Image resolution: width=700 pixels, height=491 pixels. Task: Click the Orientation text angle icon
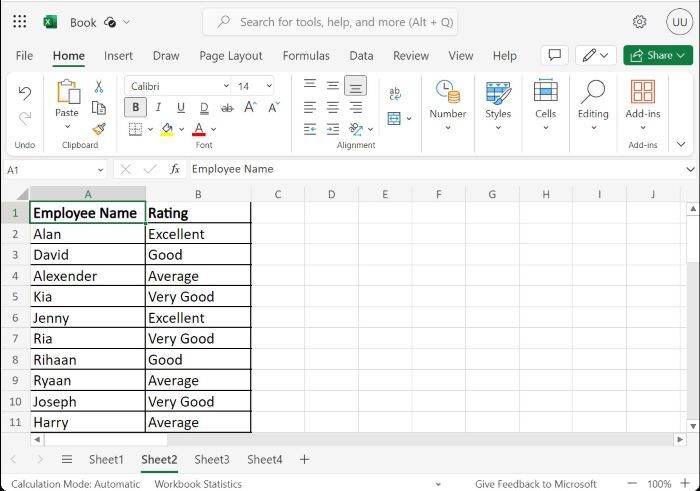[356, 129]
